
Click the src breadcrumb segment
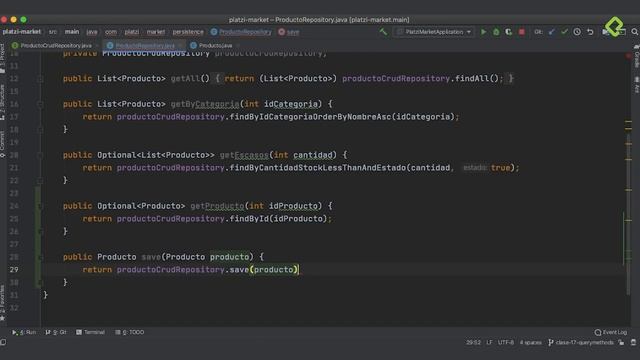(53, 32)
